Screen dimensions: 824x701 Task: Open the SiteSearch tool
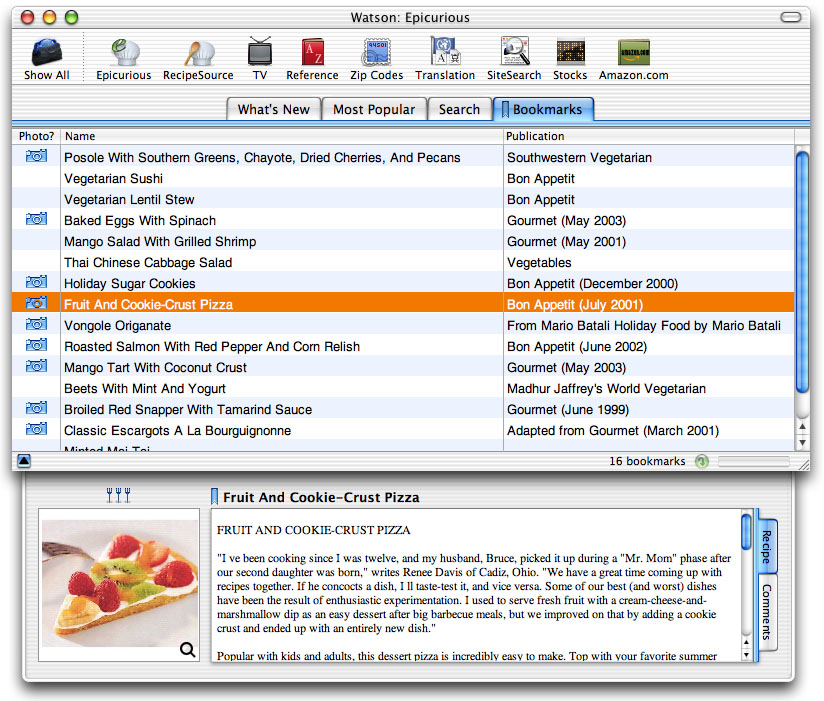pos(514,59)
